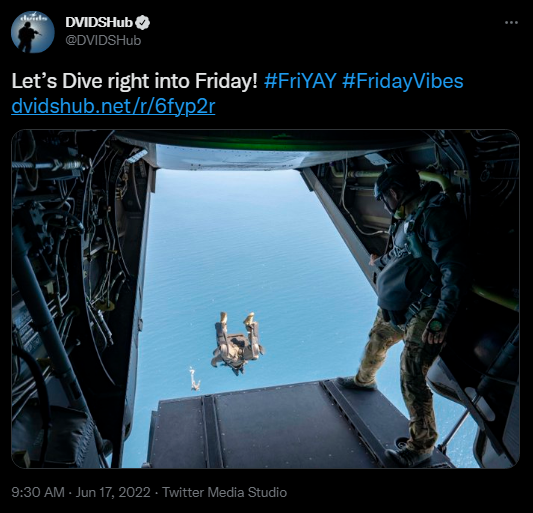Screen dimensions: 533x513
Task: Click the nearest freefalling skydiver in the photo
Action: tap(238, 343)
